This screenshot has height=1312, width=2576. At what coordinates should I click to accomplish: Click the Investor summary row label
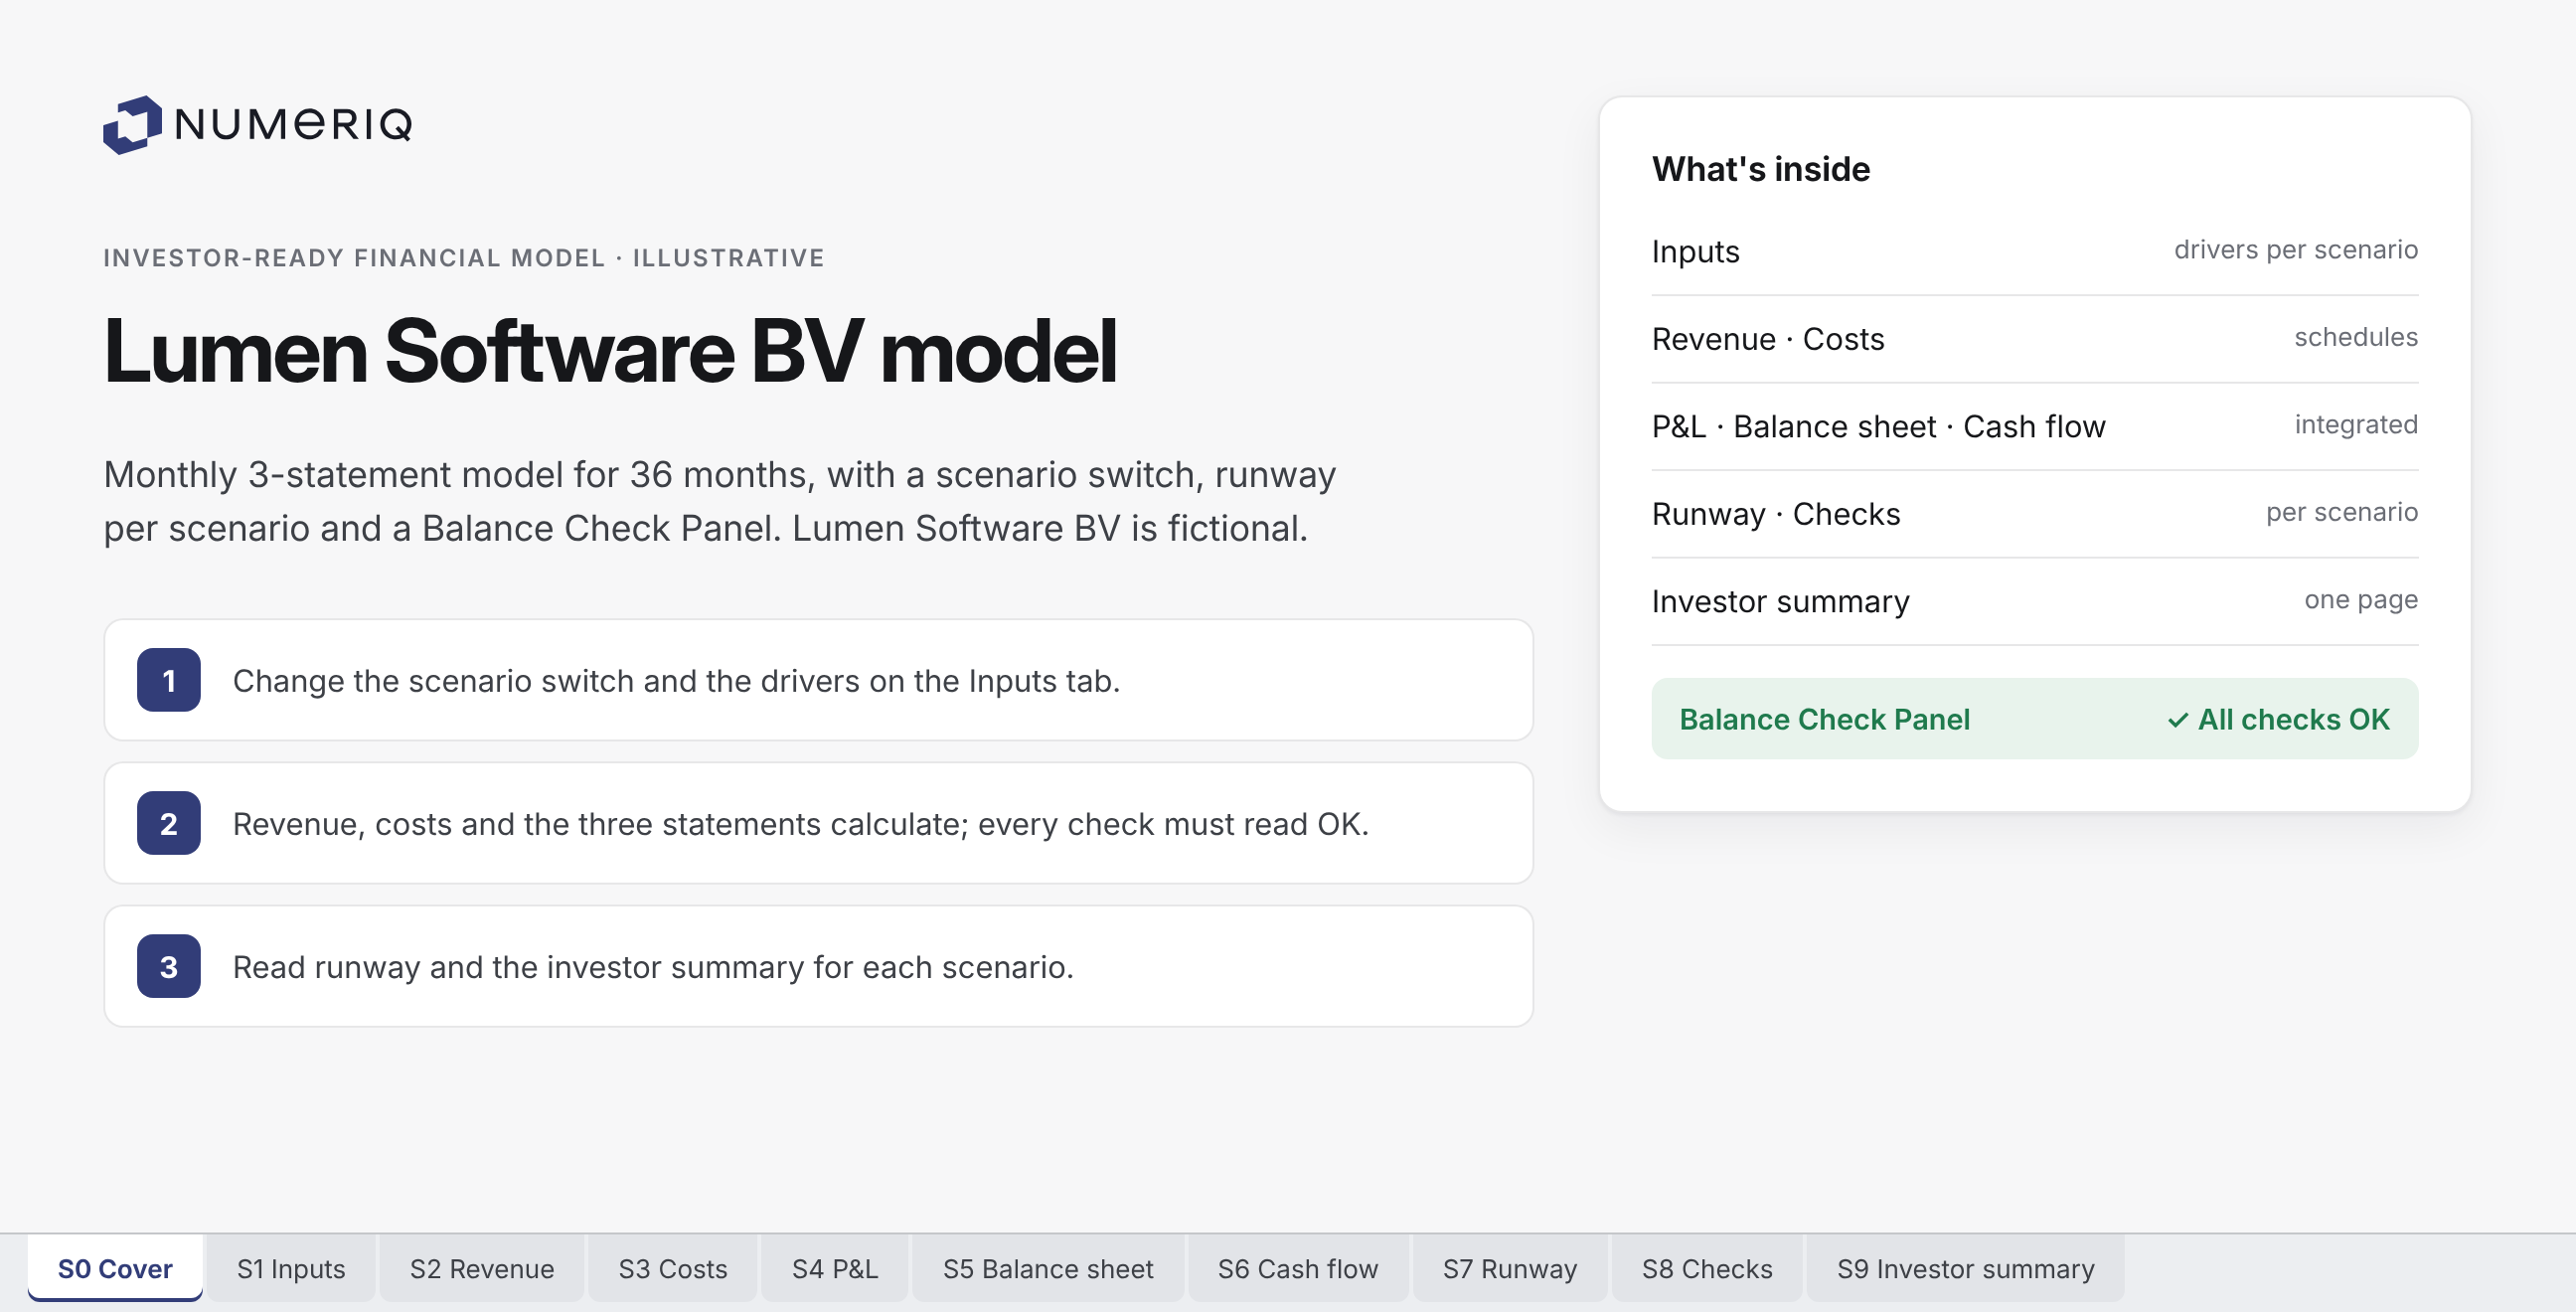[1781, 601]
